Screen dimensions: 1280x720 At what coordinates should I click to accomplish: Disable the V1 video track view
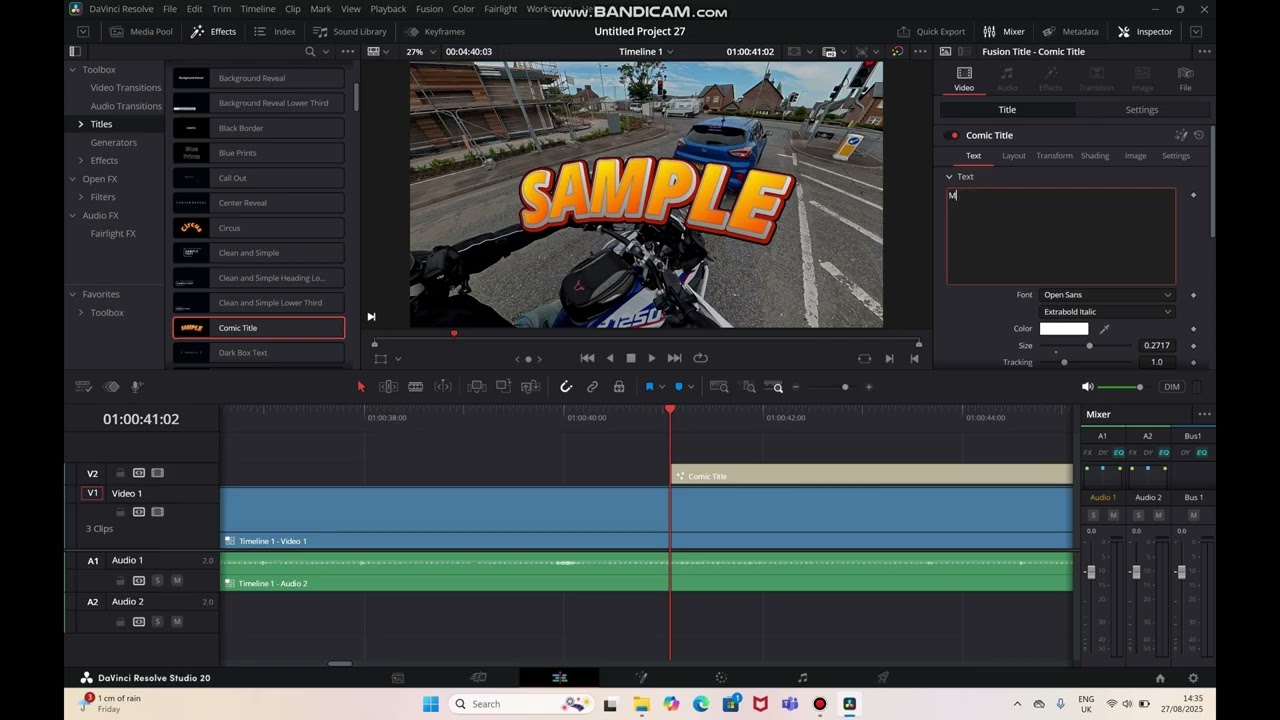tap(157, 512)
